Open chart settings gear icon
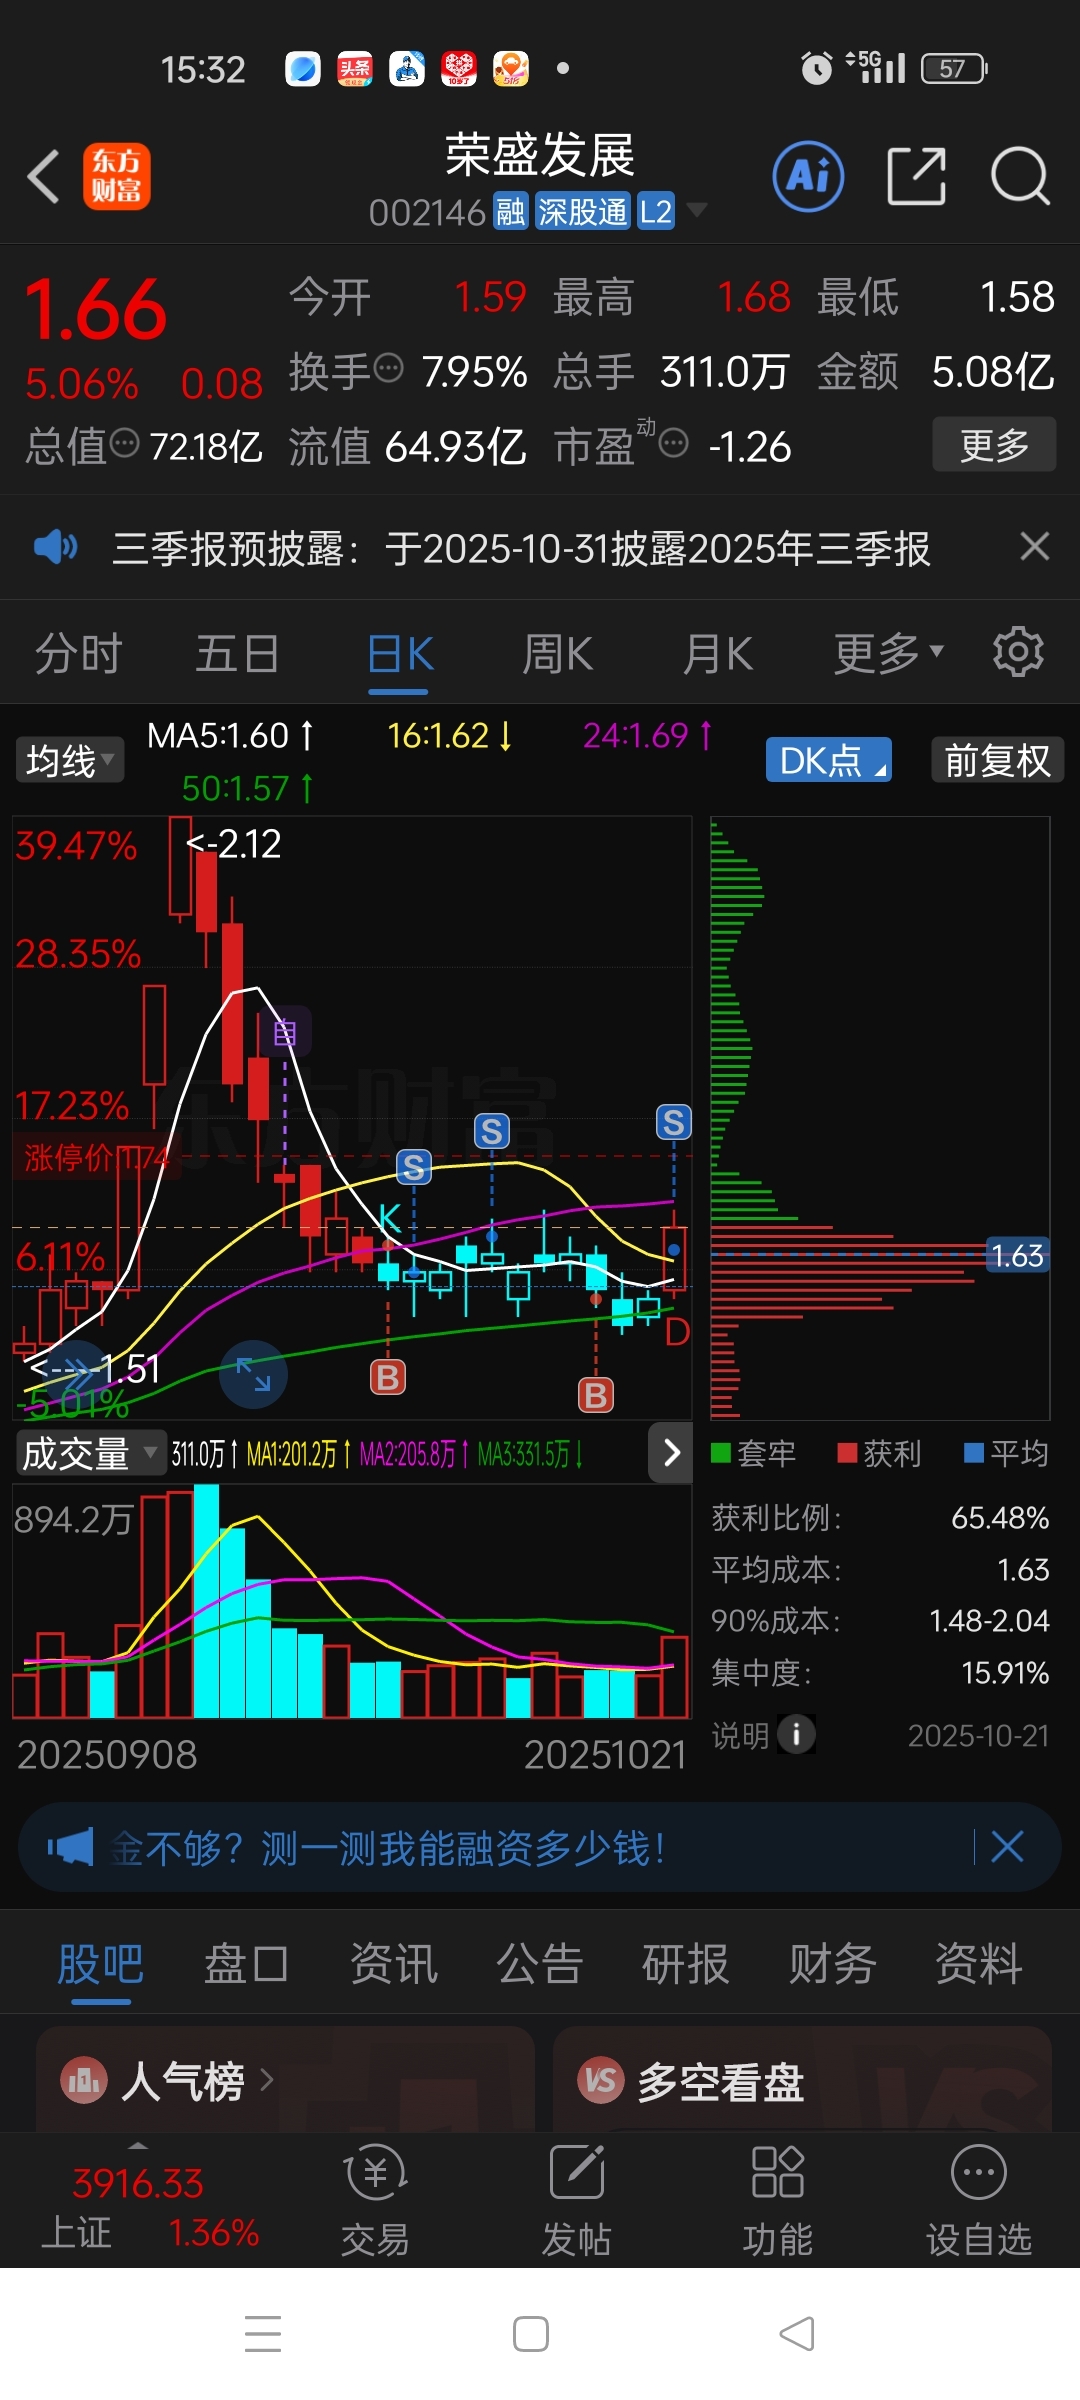Screen dimensions: 1080x2400 (1018, 652)
